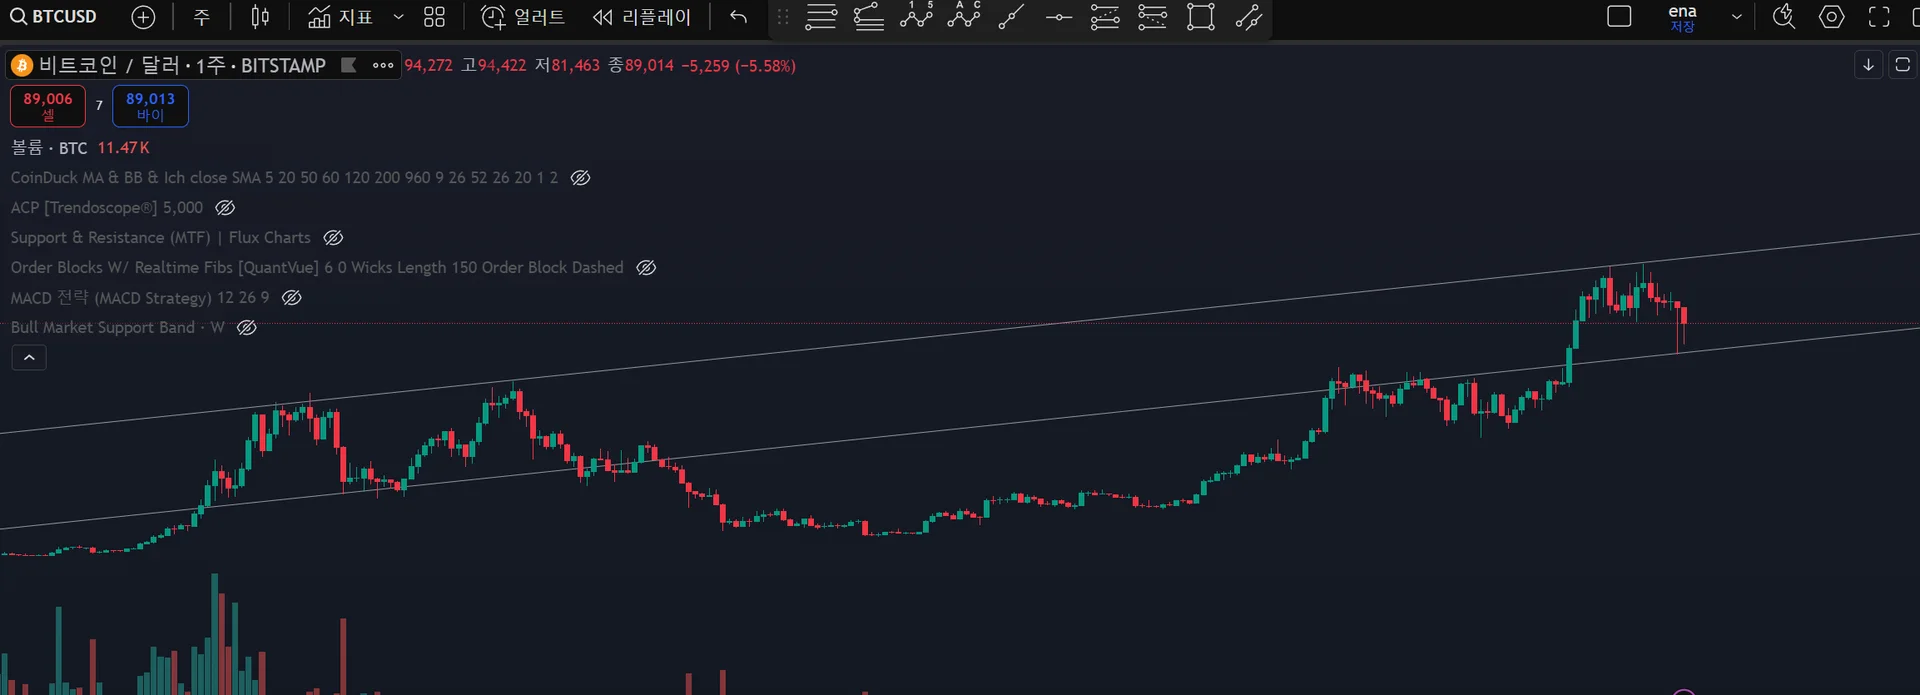Click the Order Blocks W/ Realtime Fibs legend name
Viewport: 1920px width, 695px height.
click(317, 268)
